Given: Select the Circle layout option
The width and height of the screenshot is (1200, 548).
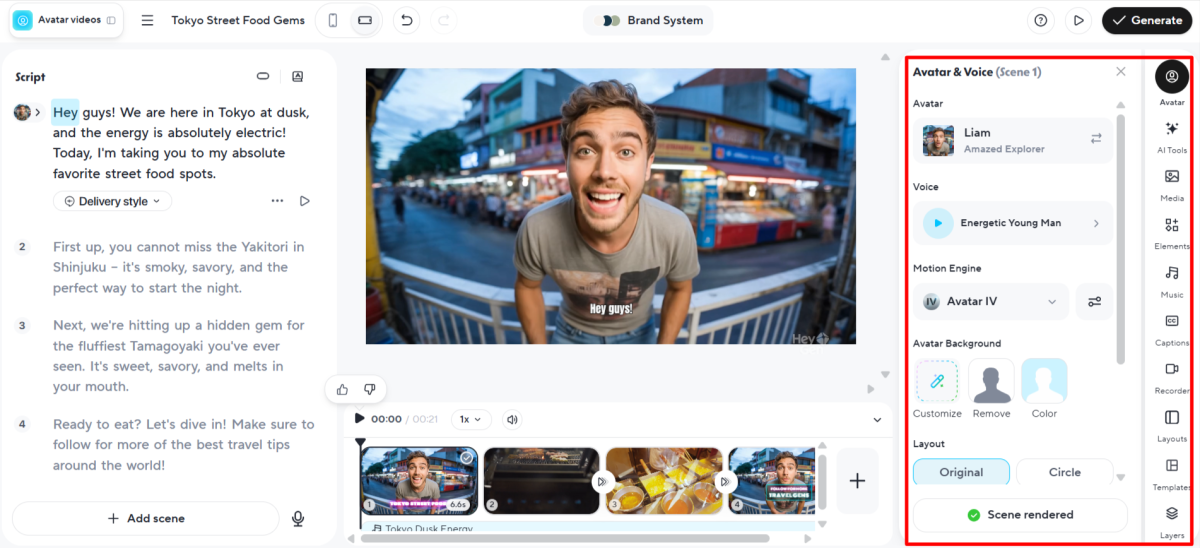Looking at the screenshot, I should 1065,472.
